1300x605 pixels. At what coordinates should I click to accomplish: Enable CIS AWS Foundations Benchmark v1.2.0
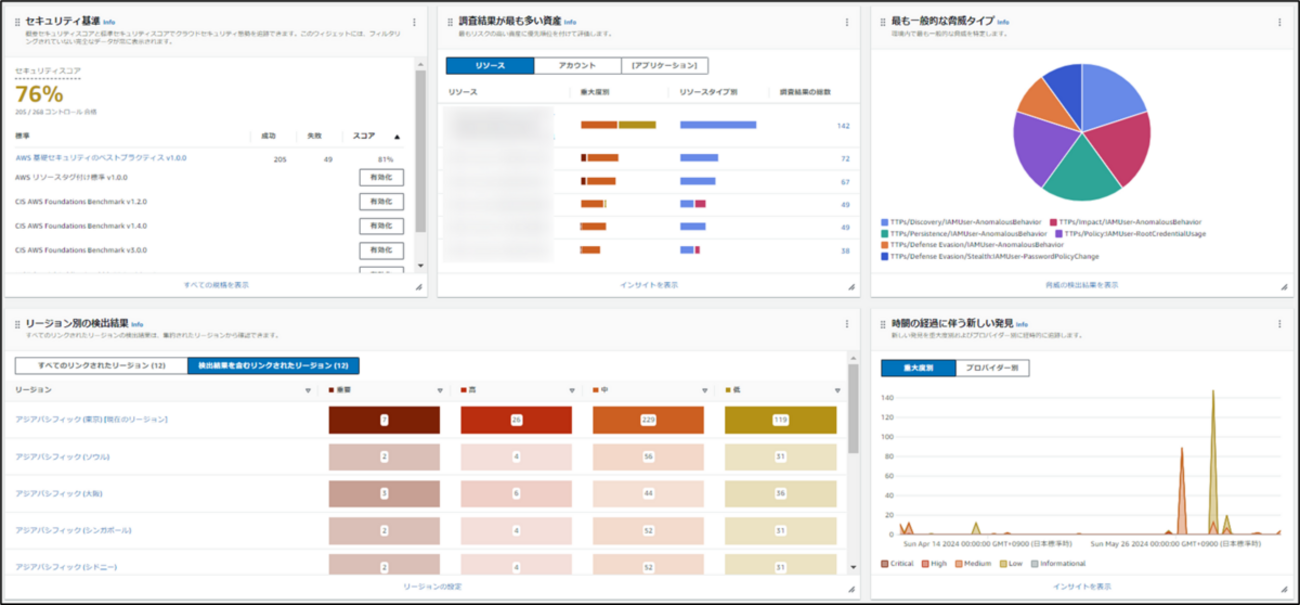tap(381, 202)
